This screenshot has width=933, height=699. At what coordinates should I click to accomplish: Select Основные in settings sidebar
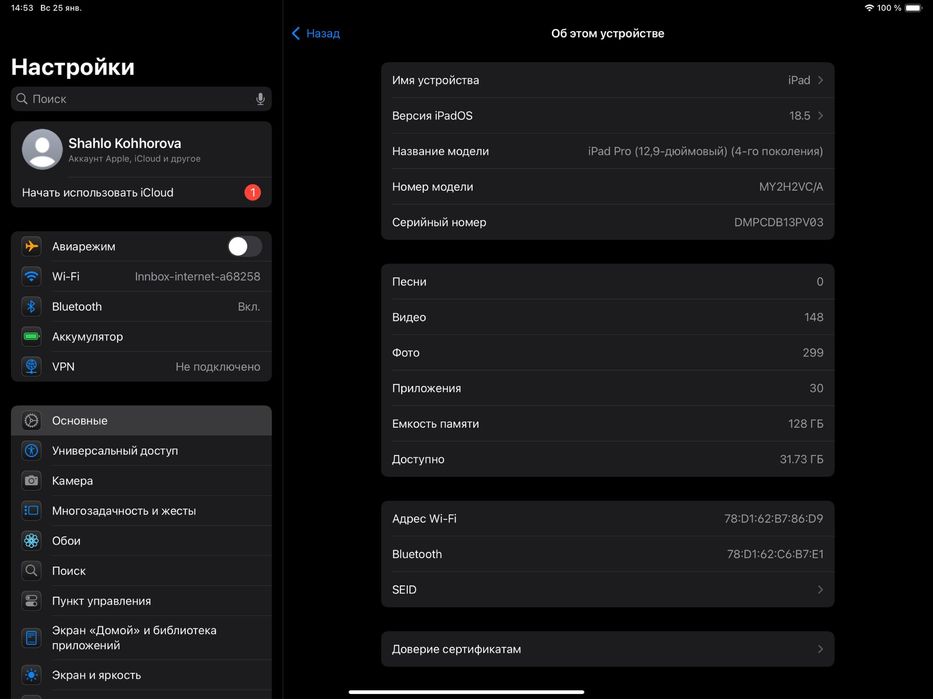click(141, 421)
